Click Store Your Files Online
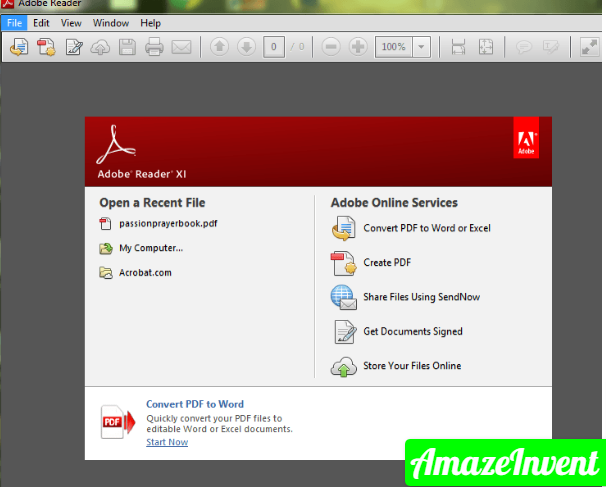Screen dimensions: 606x487 coord(412,366)
